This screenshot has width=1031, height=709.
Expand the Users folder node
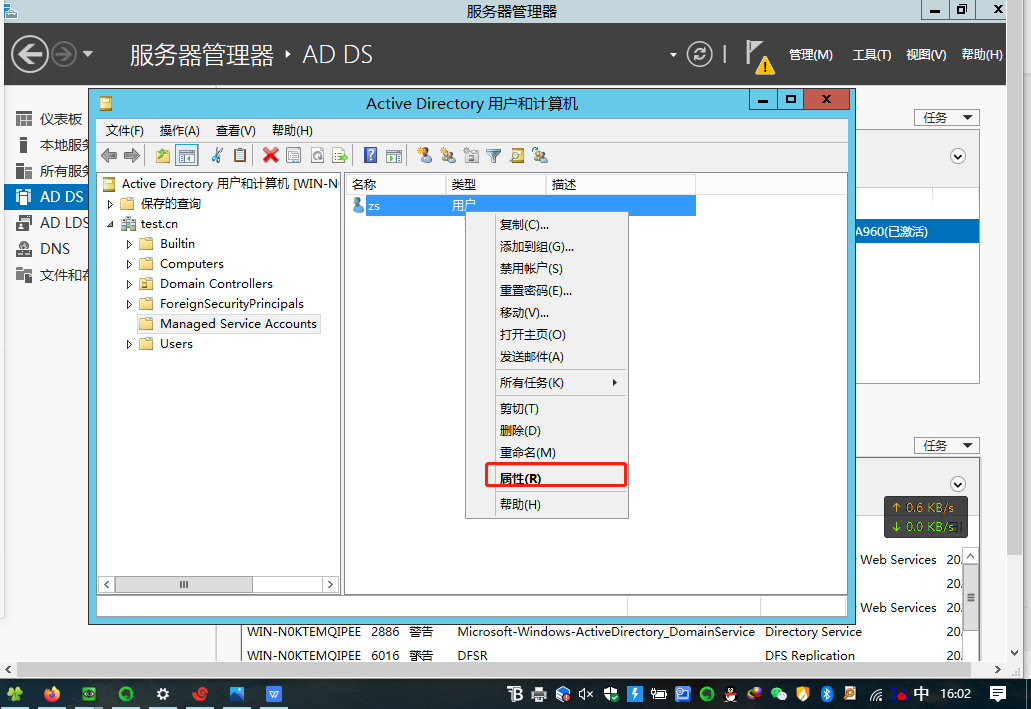click(129, 344)
